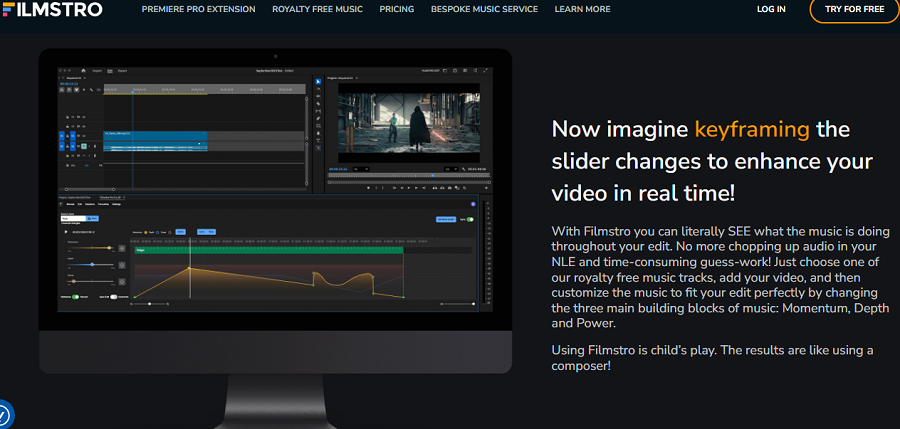This screenshot has width=900, height=429.
Task: Select the Depth graph radio button
Action: pos(157,233)
